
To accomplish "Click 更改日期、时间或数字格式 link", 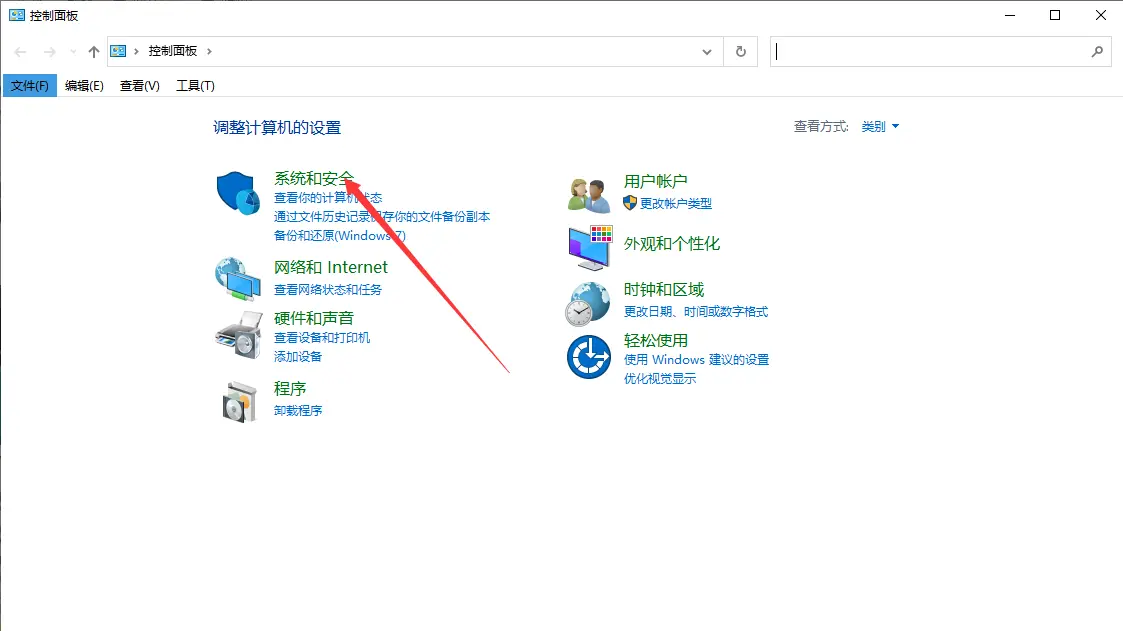I will click(695, 312).
